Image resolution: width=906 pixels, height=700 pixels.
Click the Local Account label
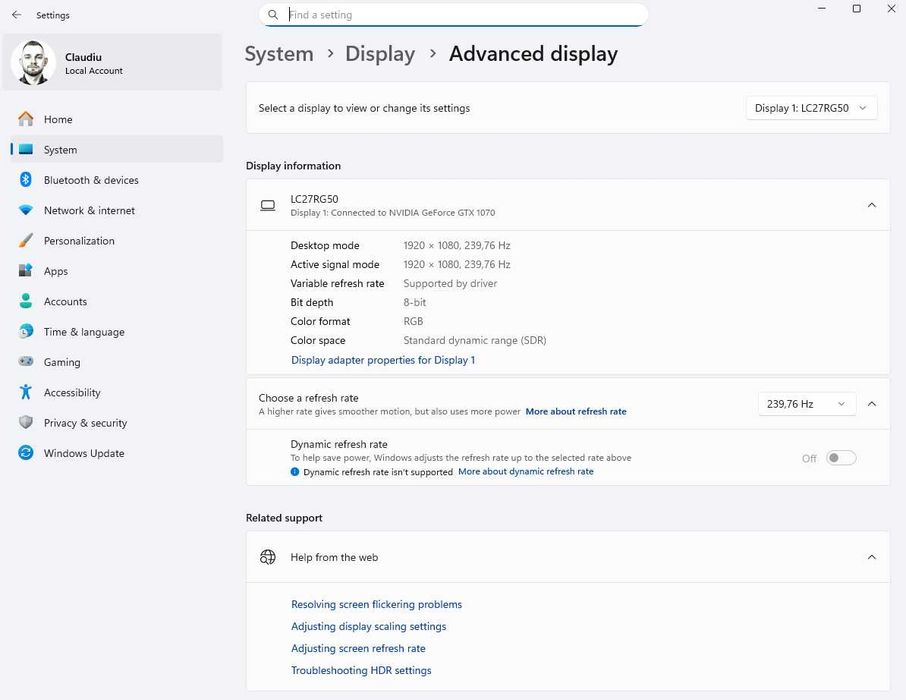pos(94,71)
